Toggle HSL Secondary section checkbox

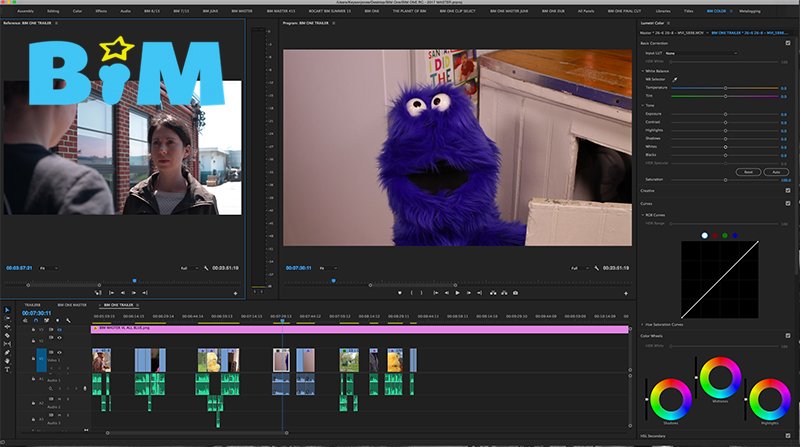(788, 436)
